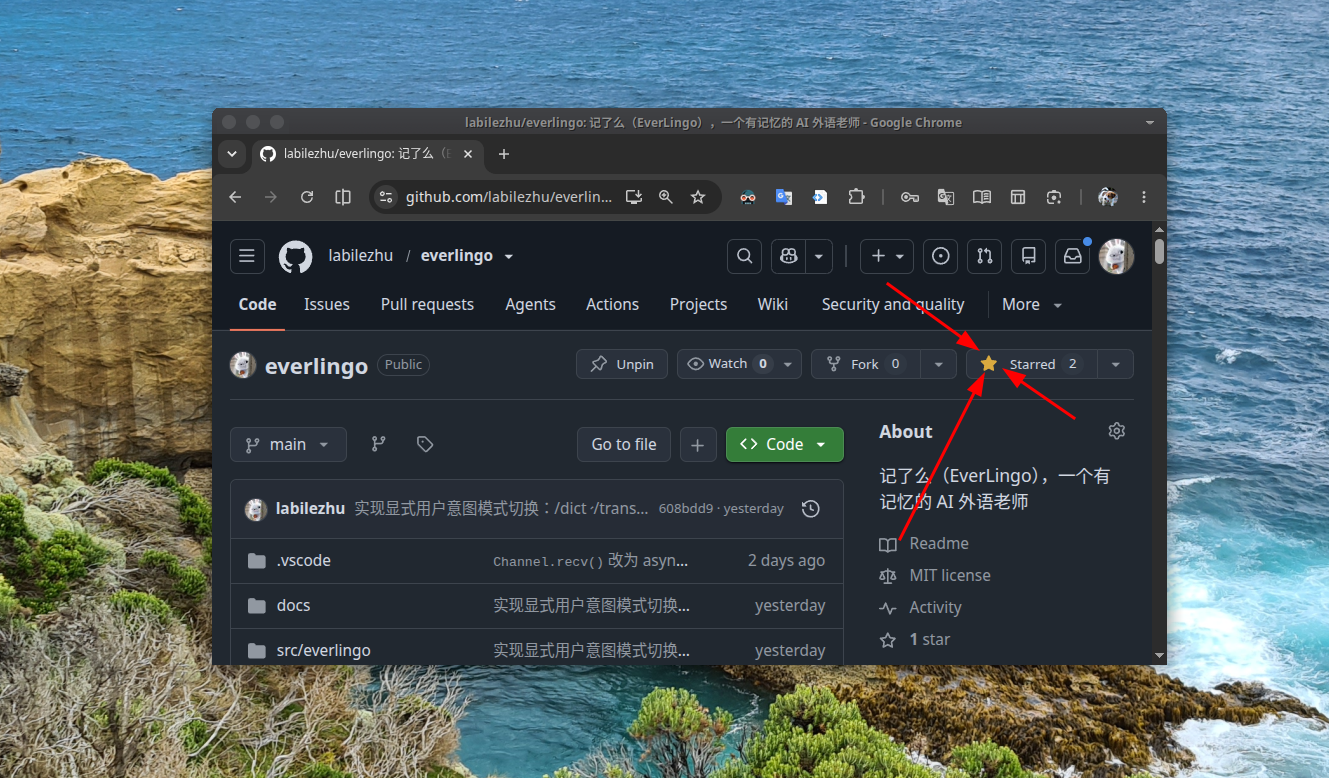
Task: Open GitHub search magnifier button
Action: (x=744, y=256)
